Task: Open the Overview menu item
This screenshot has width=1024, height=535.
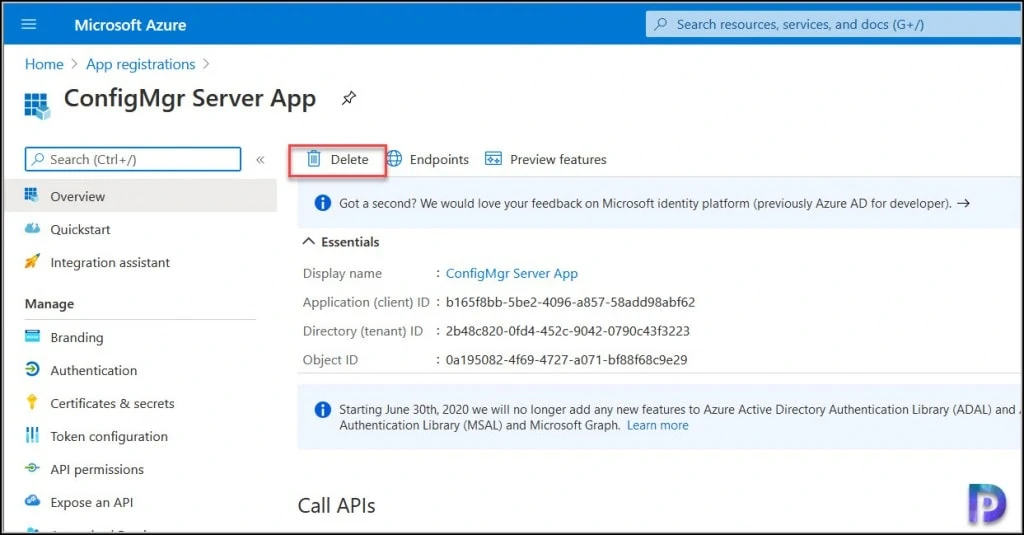Action: click(x=140, y=196)
